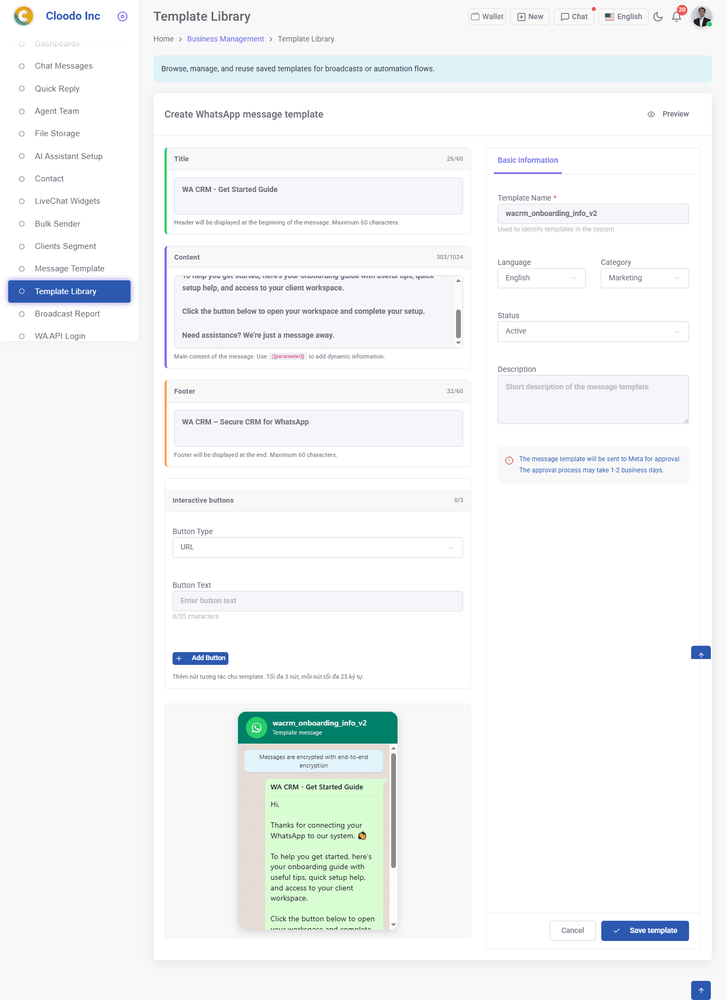
Task: Open the Wallet from top bar
Action: [487, 17]
